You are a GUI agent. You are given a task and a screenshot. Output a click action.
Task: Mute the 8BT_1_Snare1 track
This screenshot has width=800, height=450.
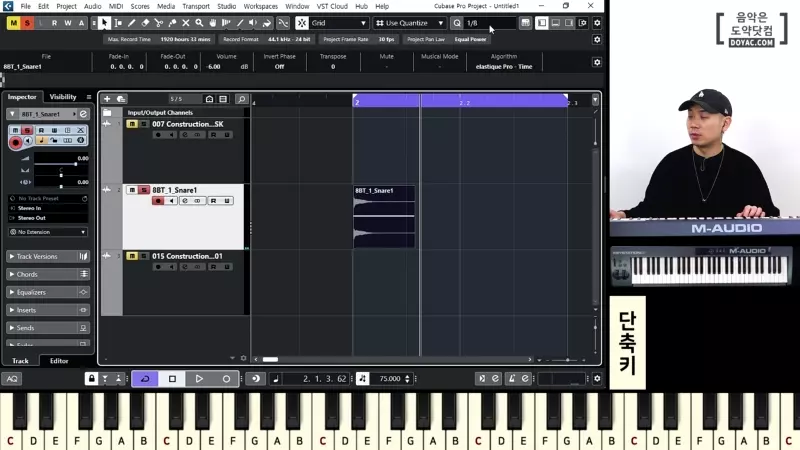pos(132,190)
